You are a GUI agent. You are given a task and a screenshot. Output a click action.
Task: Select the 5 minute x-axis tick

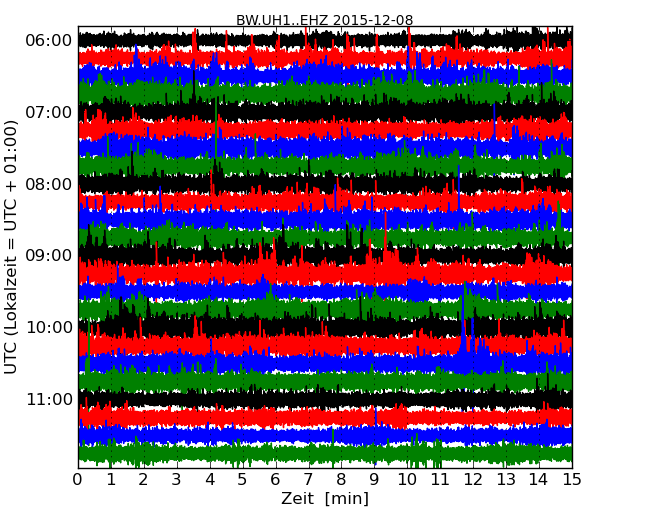(243, 480)
